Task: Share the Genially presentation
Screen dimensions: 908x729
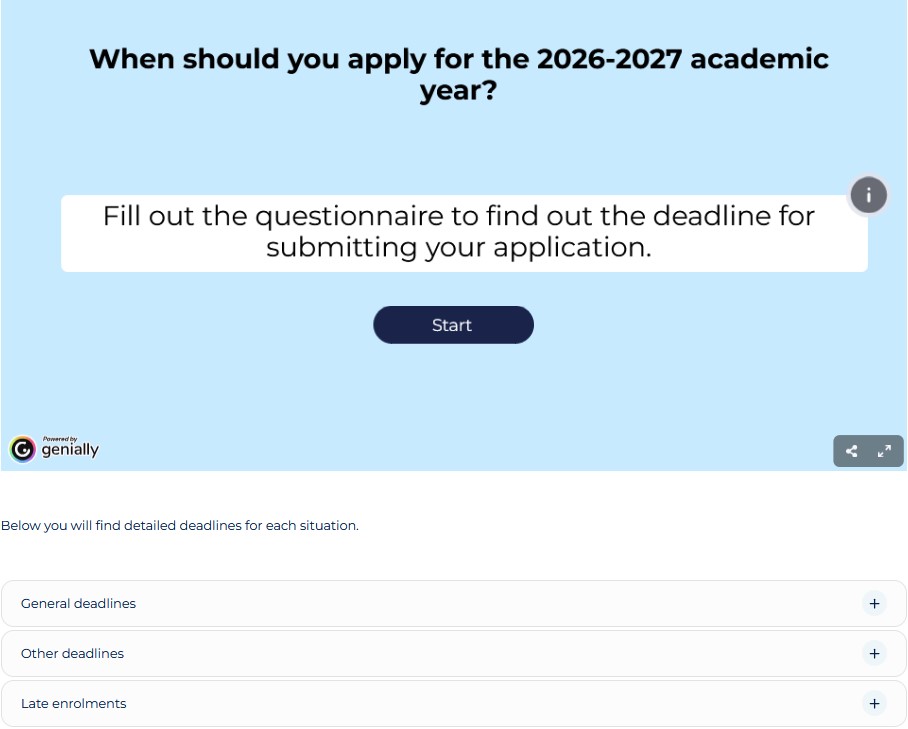Action: click(851, 451)
